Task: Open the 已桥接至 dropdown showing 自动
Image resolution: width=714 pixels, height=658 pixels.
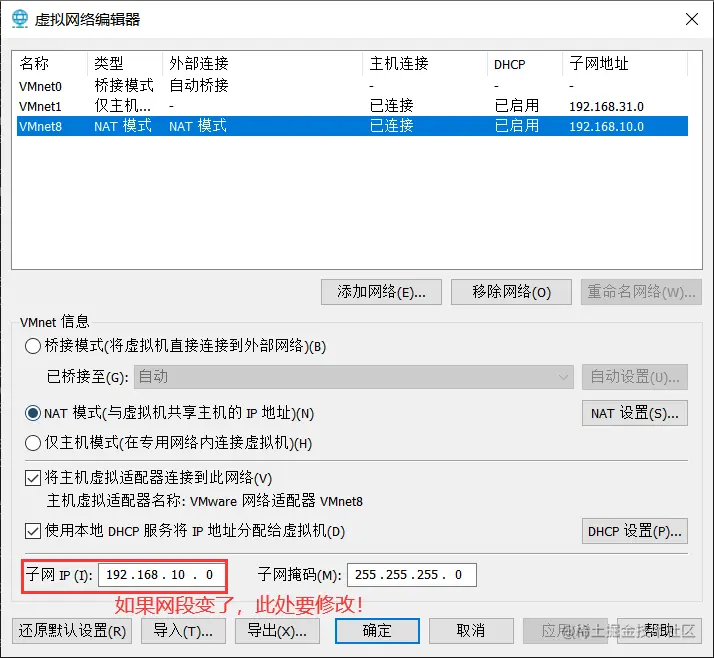Action: click(353, 377)
